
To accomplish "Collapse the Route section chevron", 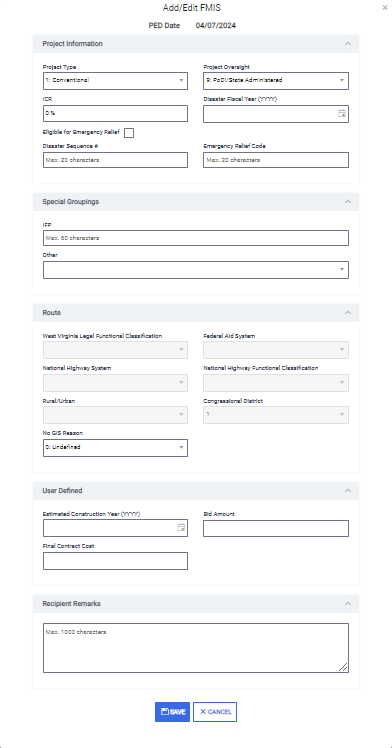I will (x=348, y=313).
